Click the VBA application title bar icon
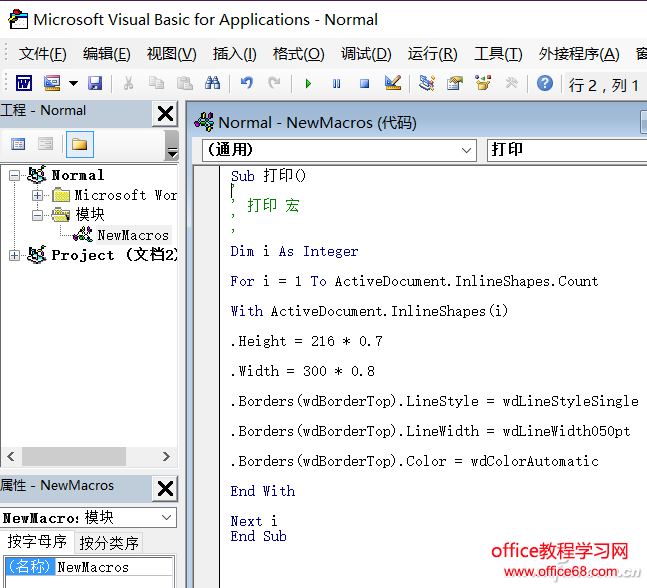Image resolution: width=647 pixels, height=588 pixels. click(18, 19)
